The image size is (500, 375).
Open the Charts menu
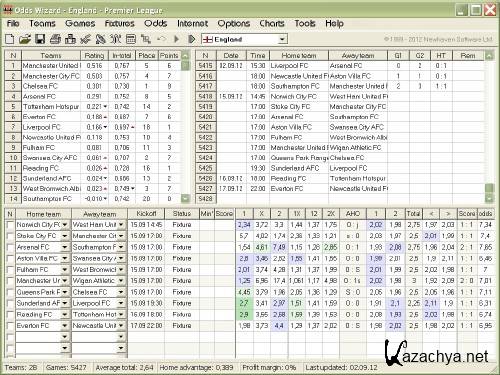tap(272, 24)
